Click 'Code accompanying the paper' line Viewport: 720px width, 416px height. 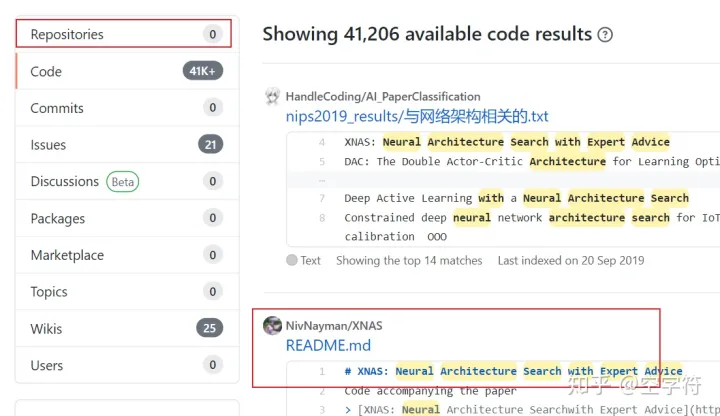[x=430, y=391]
